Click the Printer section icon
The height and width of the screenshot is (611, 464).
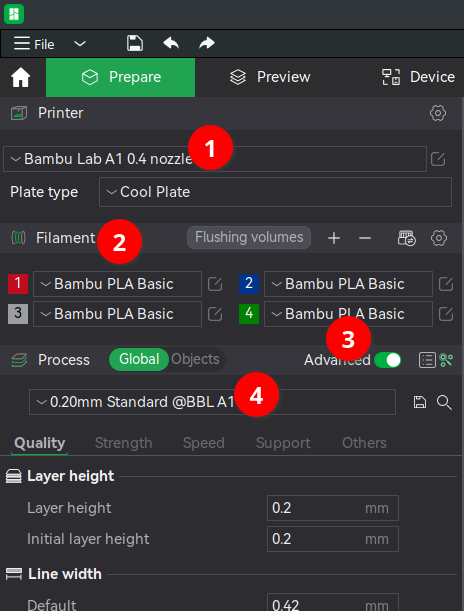[19, 113]
